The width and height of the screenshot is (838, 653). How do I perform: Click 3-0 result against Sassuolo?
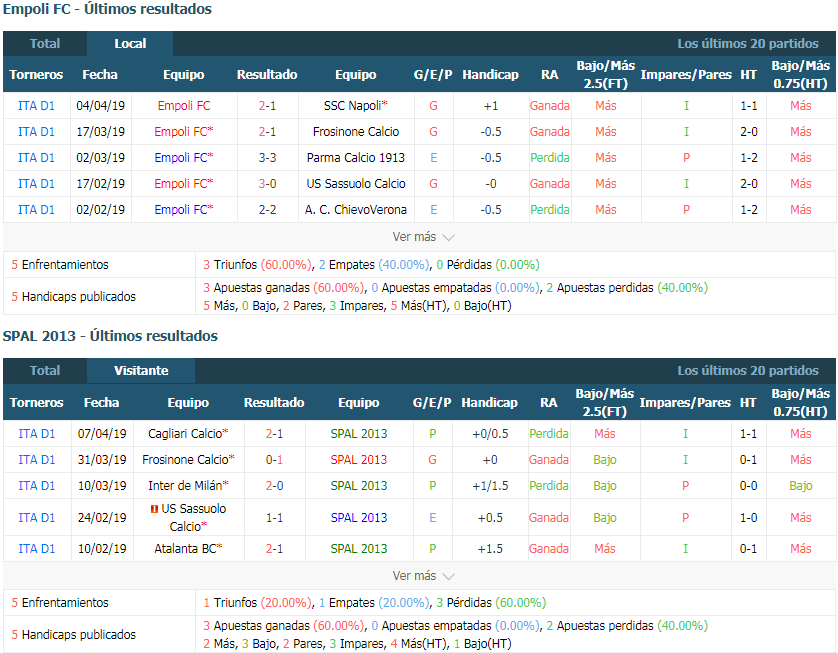[x=267, y=184]
